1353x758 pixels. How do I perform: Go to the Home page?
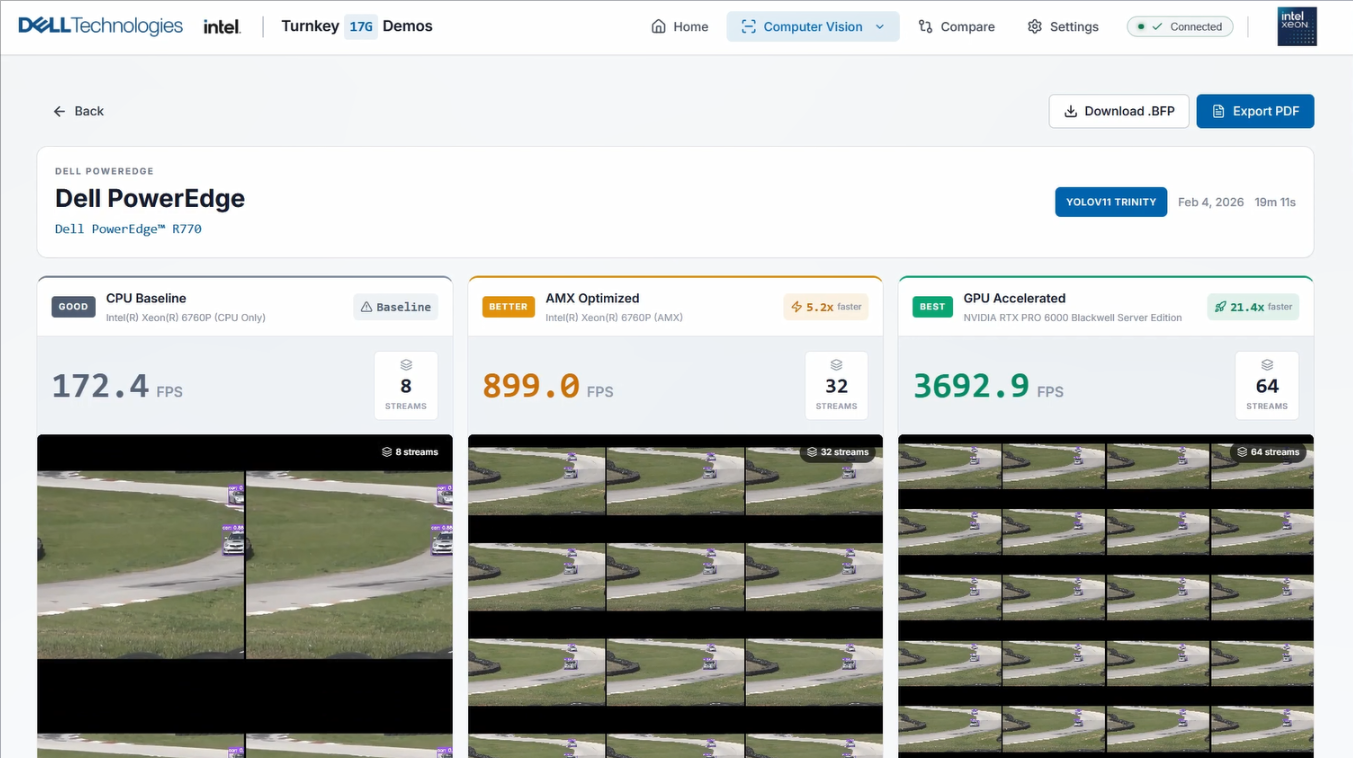pyautogui.click(x=679, y=27)
